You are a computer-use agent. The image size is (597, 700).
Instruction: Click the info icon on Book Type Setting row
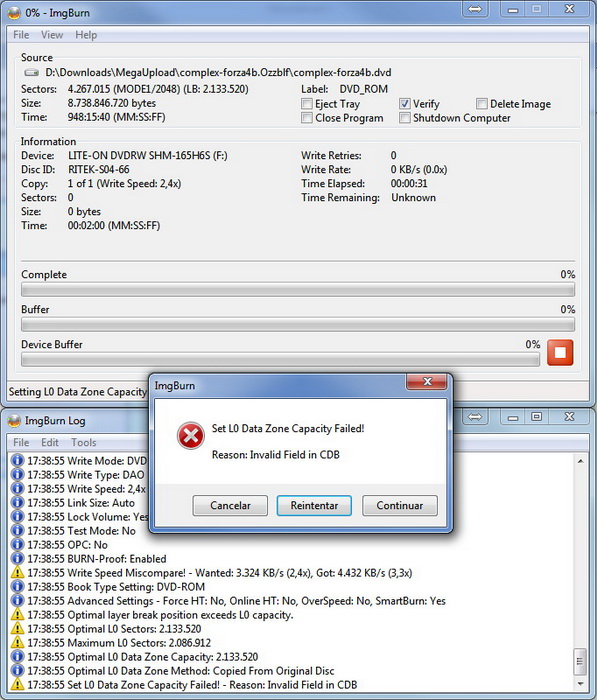coord(17,587)
